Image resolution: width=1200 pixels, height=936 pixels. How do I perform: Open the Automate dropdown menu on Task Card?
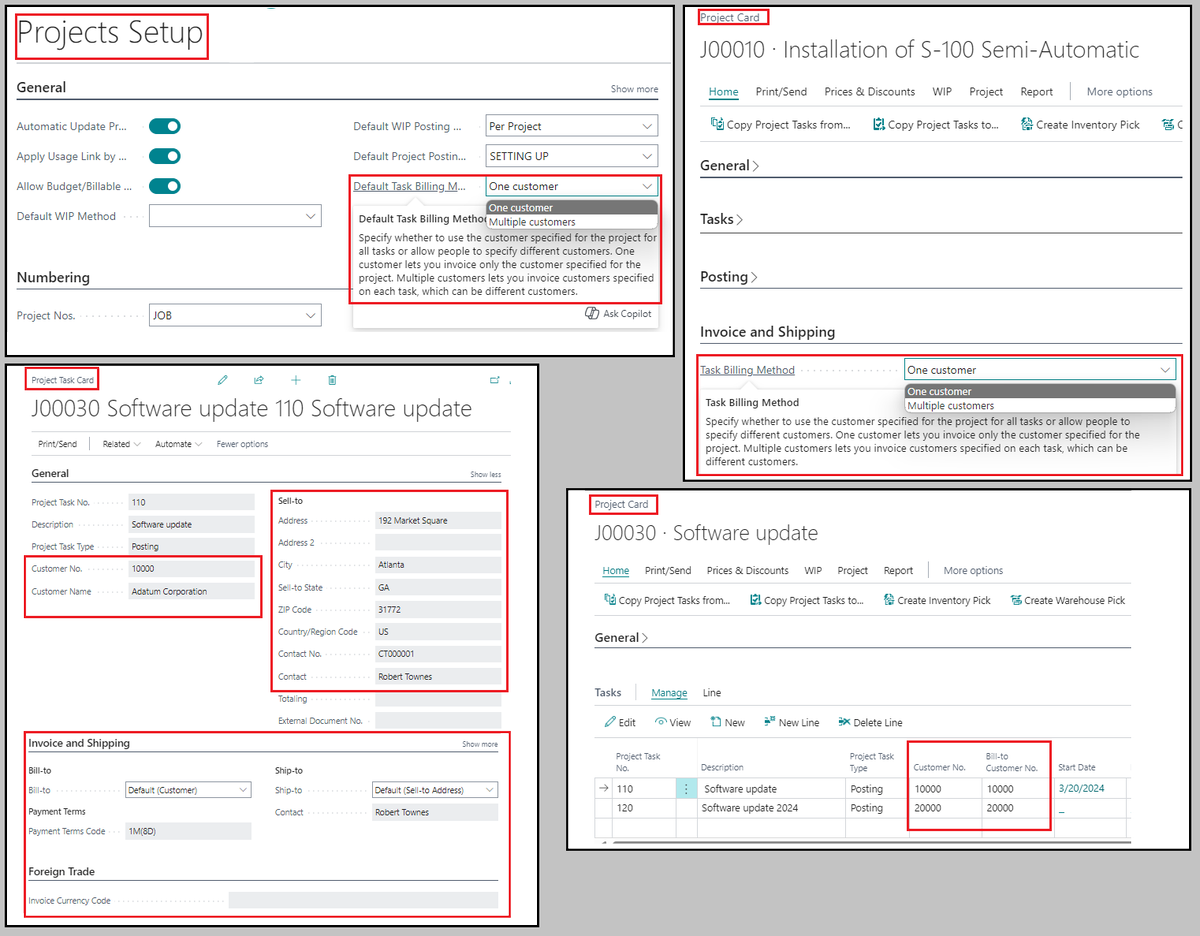178,444
